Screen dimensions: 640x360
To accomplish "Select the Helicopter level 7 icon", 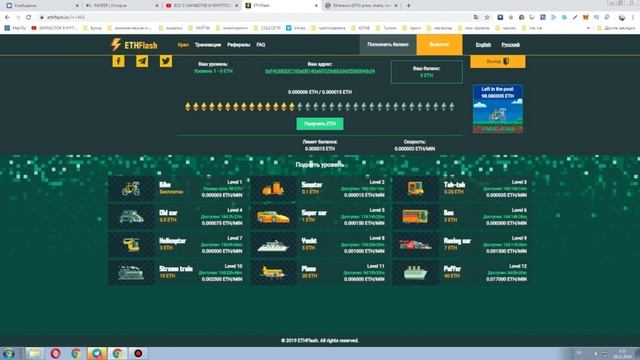I will 131,244.
